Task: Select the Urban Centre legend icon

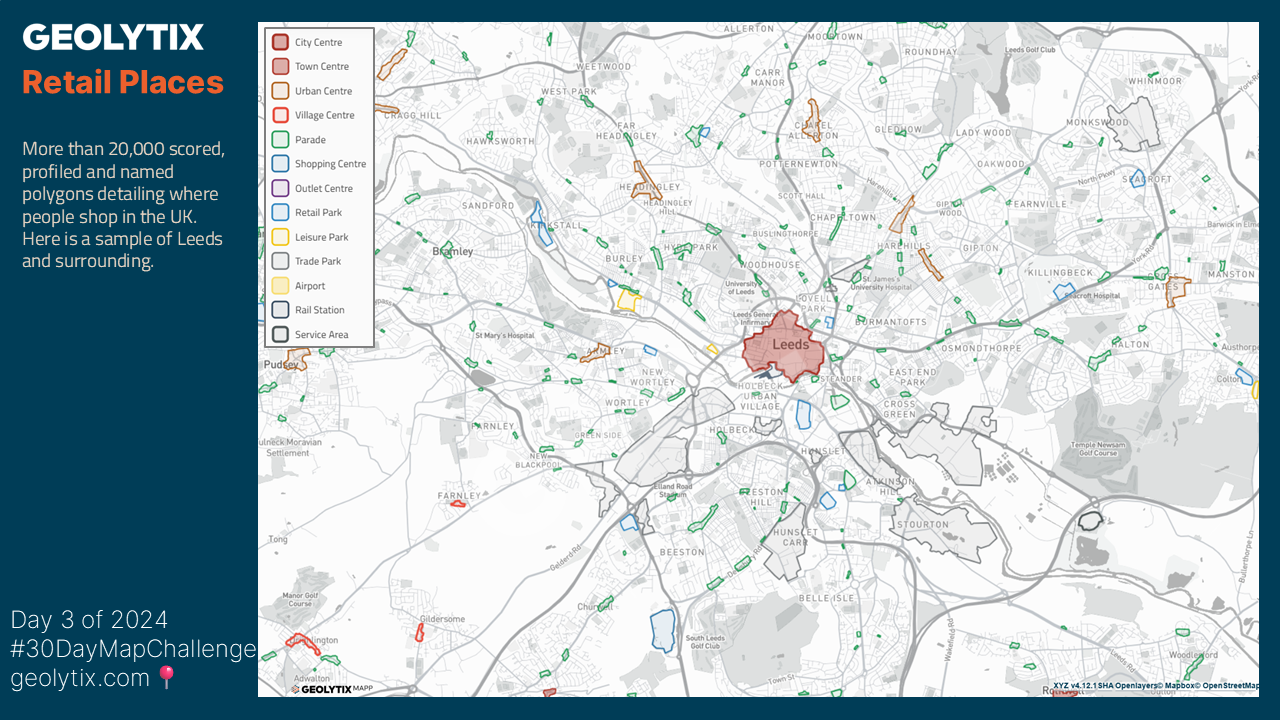Action: pos(281,91)
